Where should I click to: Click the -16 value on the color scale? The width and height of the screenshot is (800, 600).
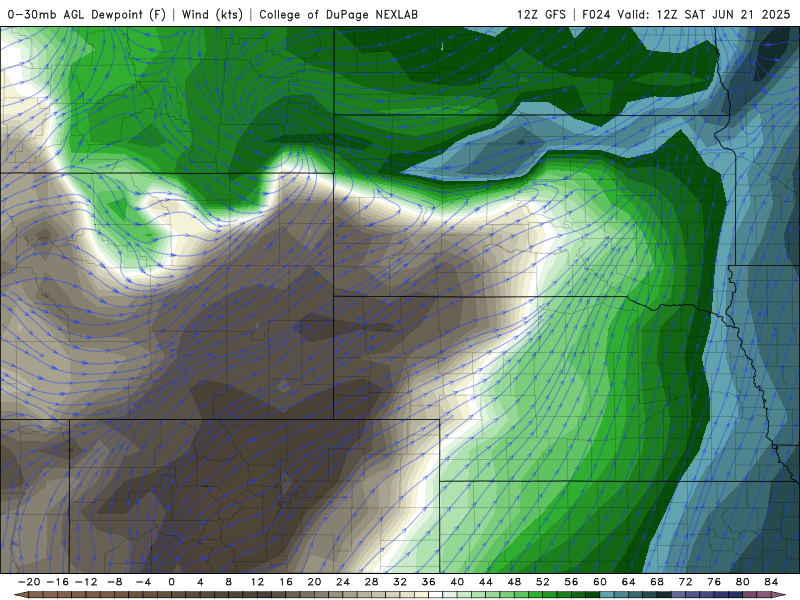coord(58,582)
